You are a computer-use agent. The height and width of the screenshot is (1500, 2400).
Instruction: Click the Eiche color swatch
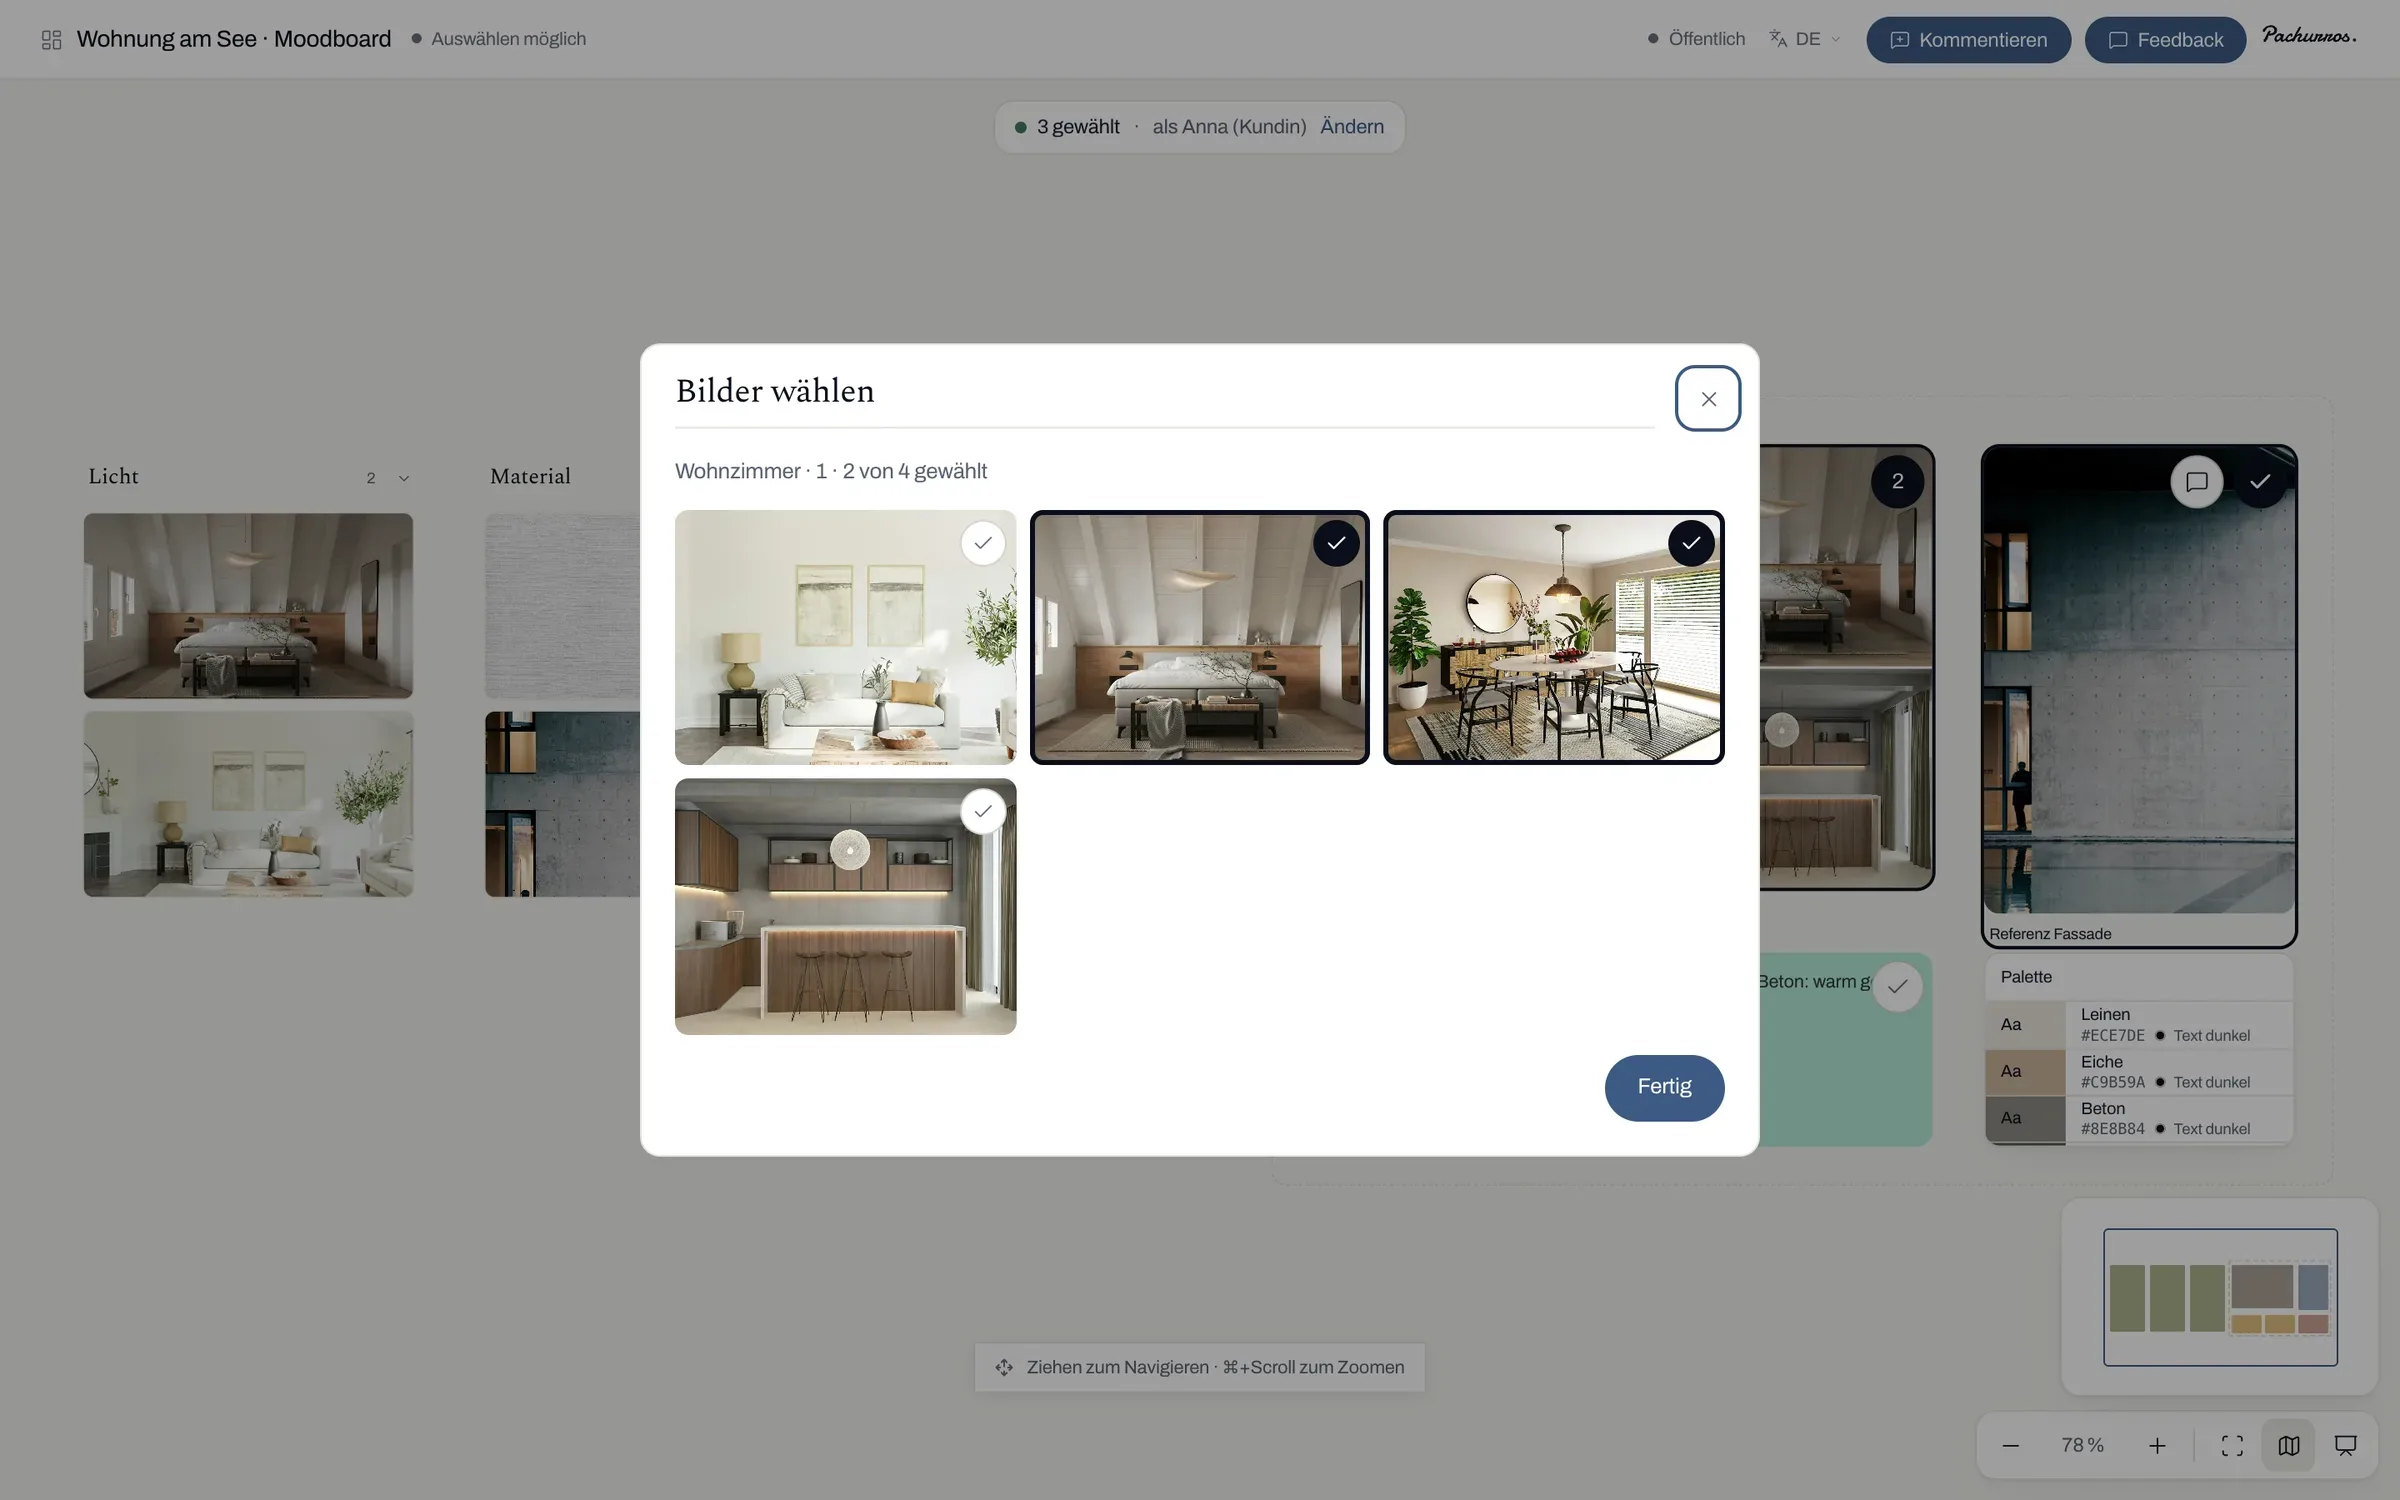(x=2025, y=1071)
